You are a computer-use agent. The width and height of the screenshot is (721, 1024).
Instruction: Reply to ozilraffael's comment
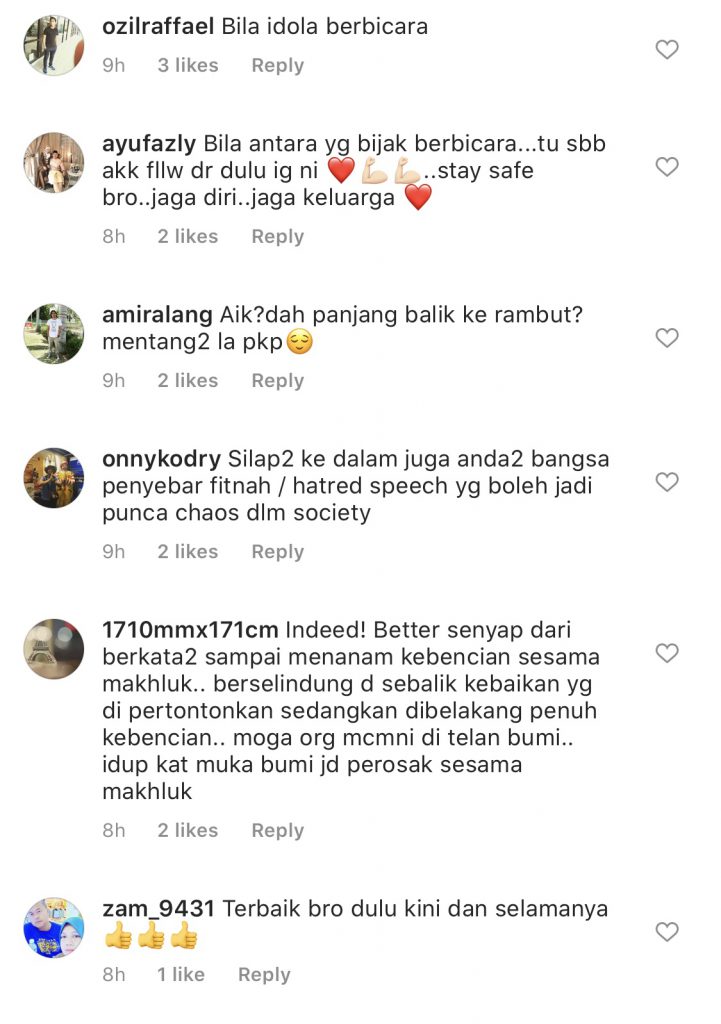point(278,66)
